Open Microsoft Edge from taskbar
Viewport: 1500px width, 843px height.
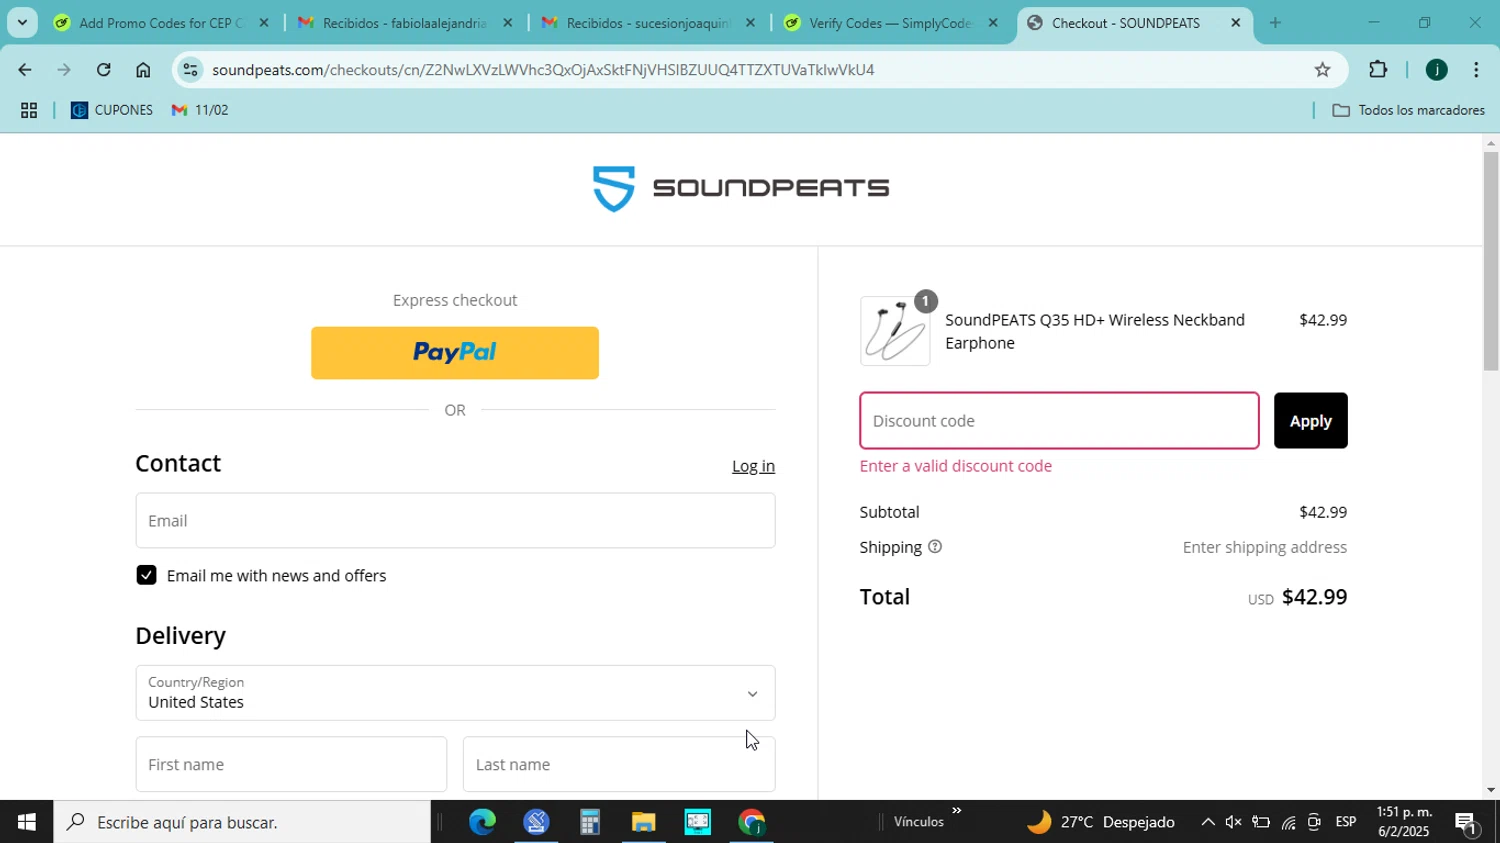[482, 822]
